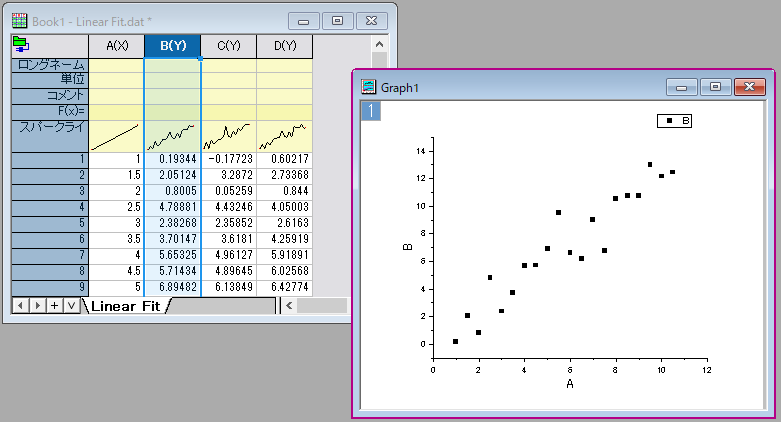781x422 pixels.
Task: Click the Graph1 title bar text
Action: click(400, 88)
